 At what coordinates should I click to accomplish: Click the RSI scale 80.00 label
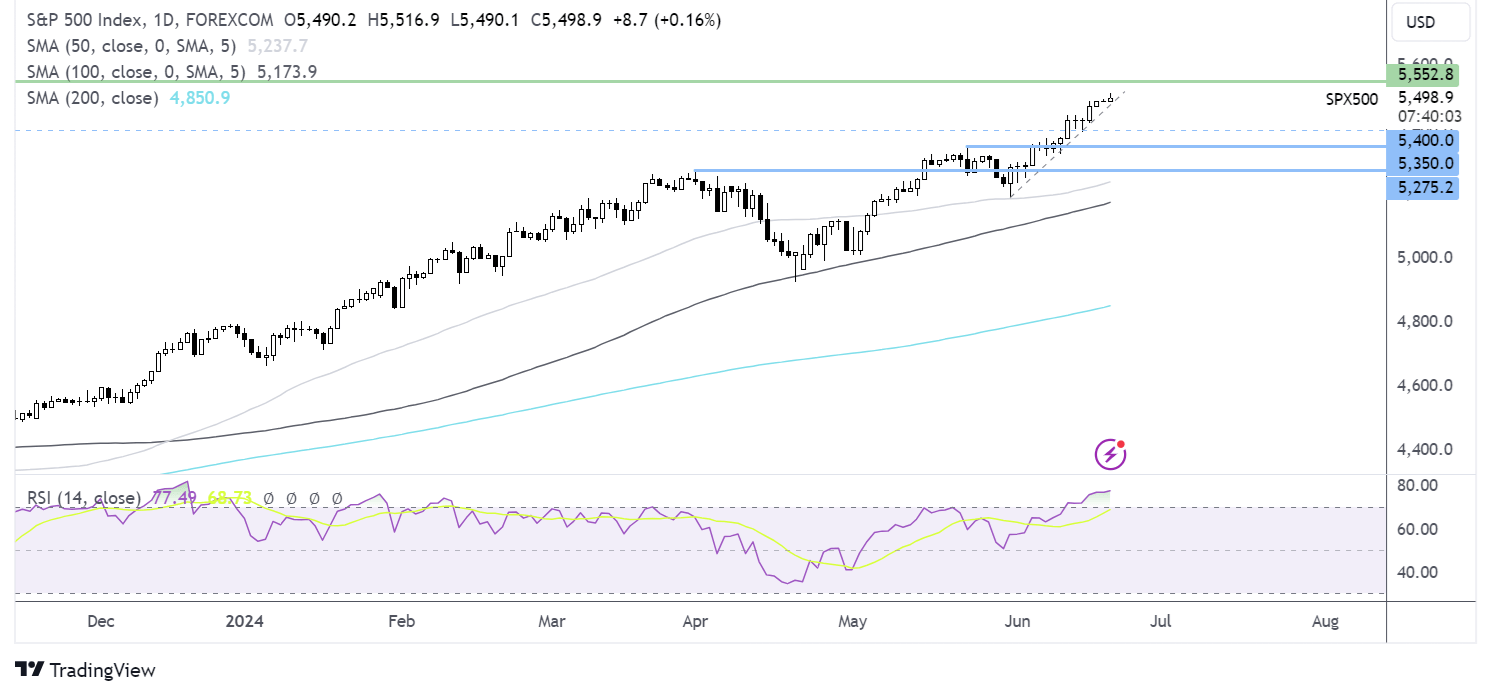[x=1417, y=486]
